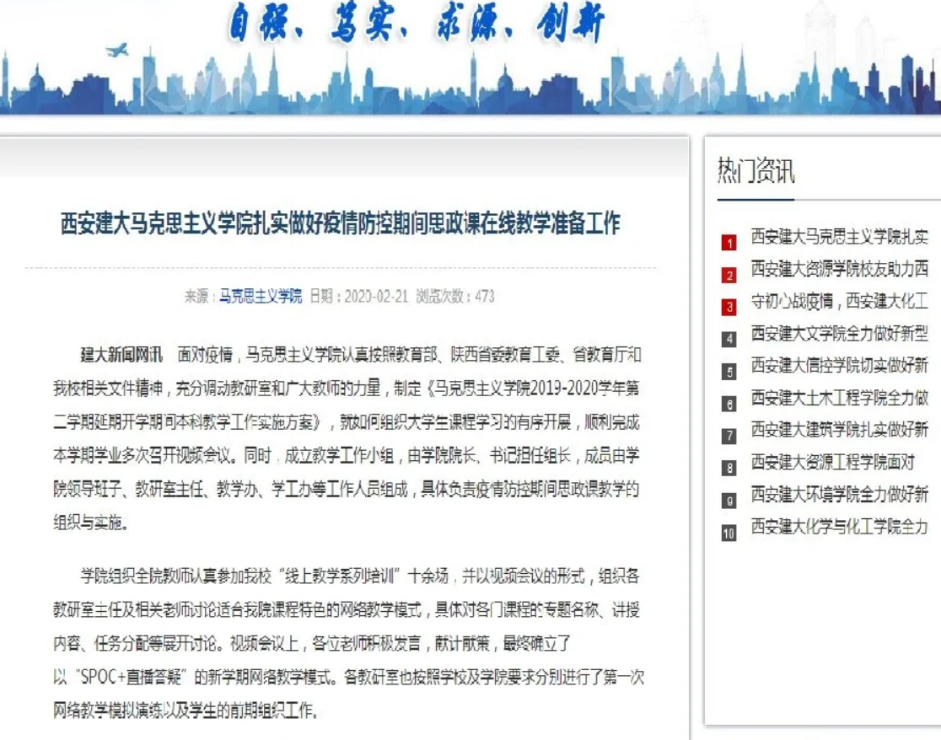This screenshot has height=740, width=941.
Task: Click the gray rank 4 badge
Action: pos(729,339)
